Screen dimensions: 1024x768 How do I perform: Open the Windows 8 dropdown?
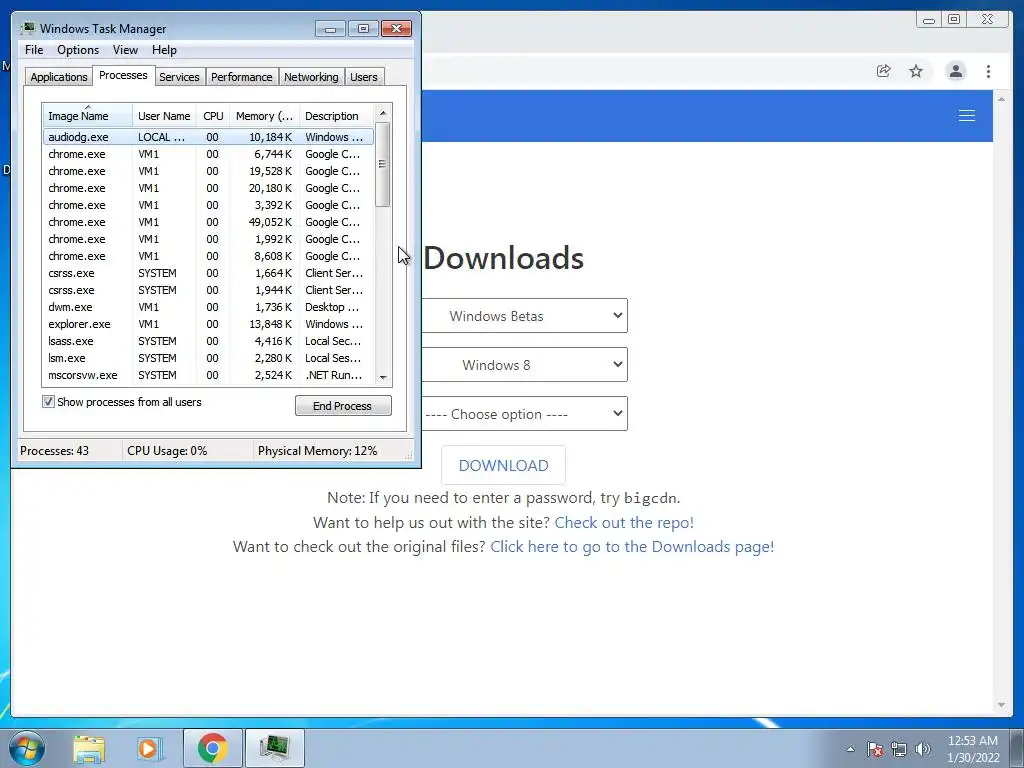(525, 365)
